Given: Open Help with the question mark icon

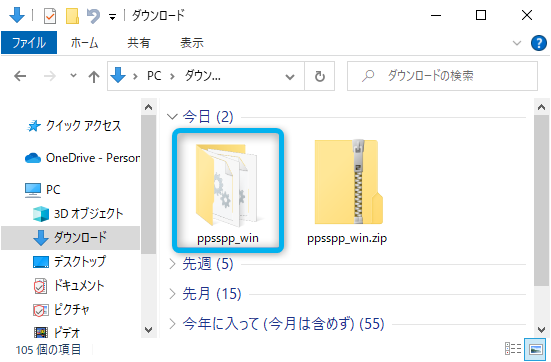Looking at the screenshot, I should pyautogui.click(x=538, y=43).
